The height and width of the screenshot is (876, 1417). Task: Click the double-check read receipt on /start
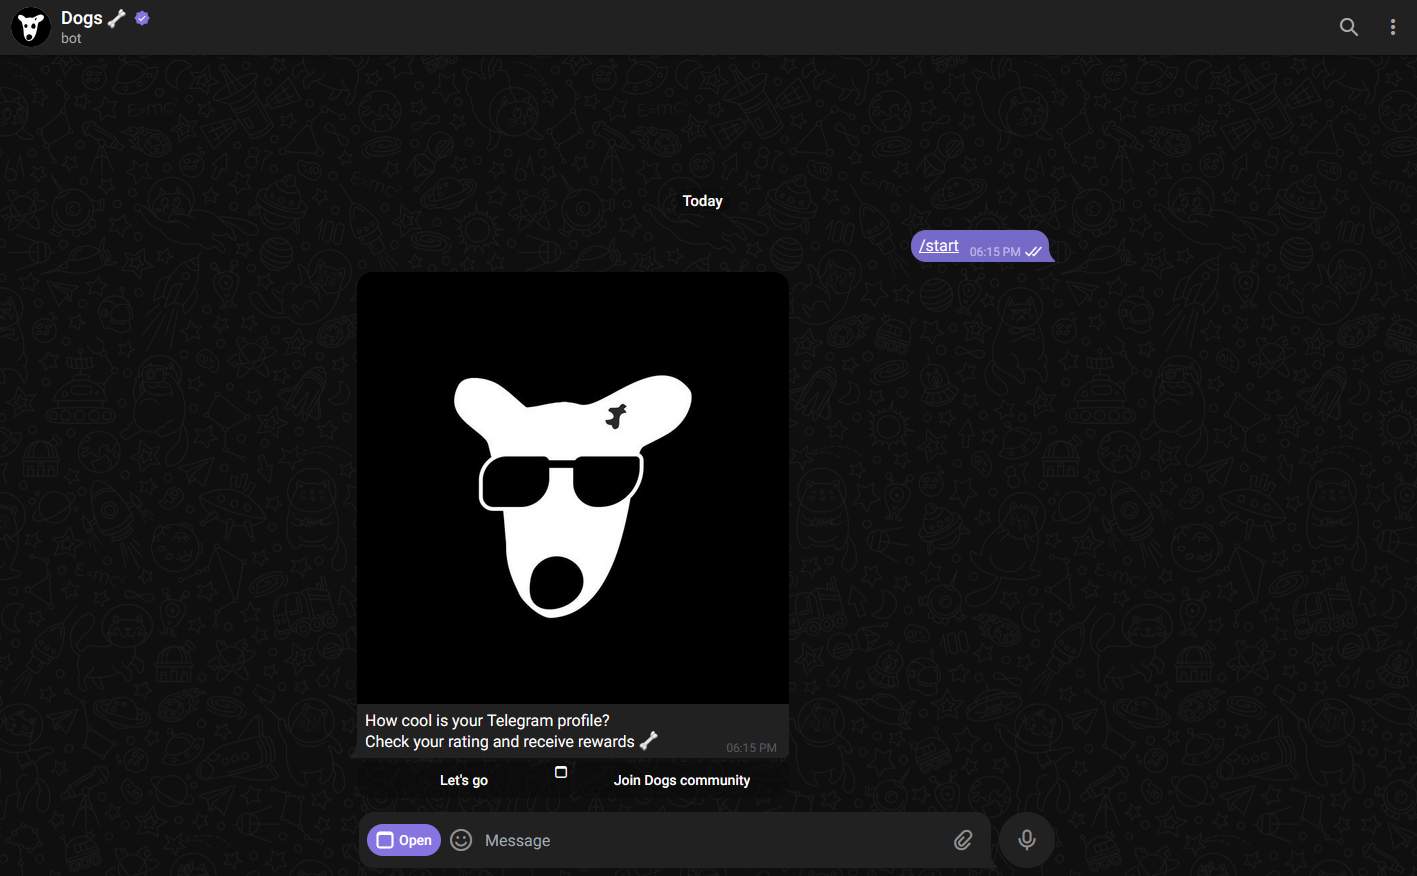click(x=1034, y=251)
